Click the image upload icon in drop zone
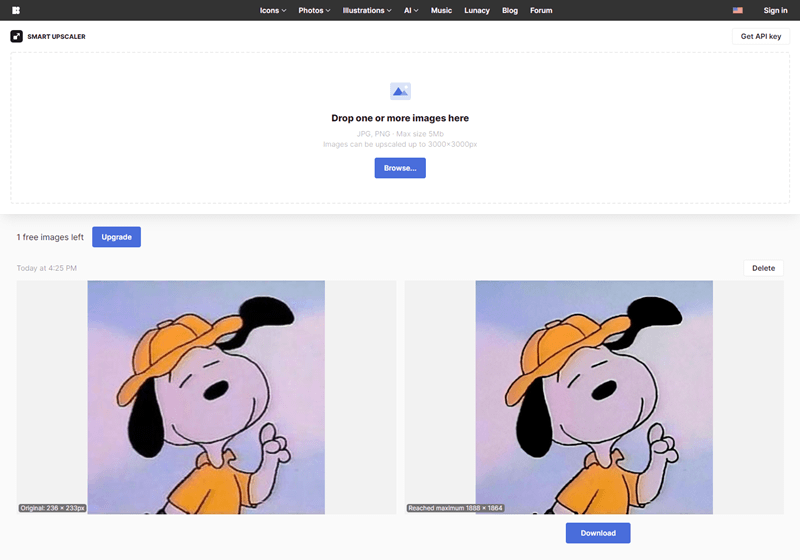Screen dimensions: 801x560 pyautogui.click(x=400, y=91)
